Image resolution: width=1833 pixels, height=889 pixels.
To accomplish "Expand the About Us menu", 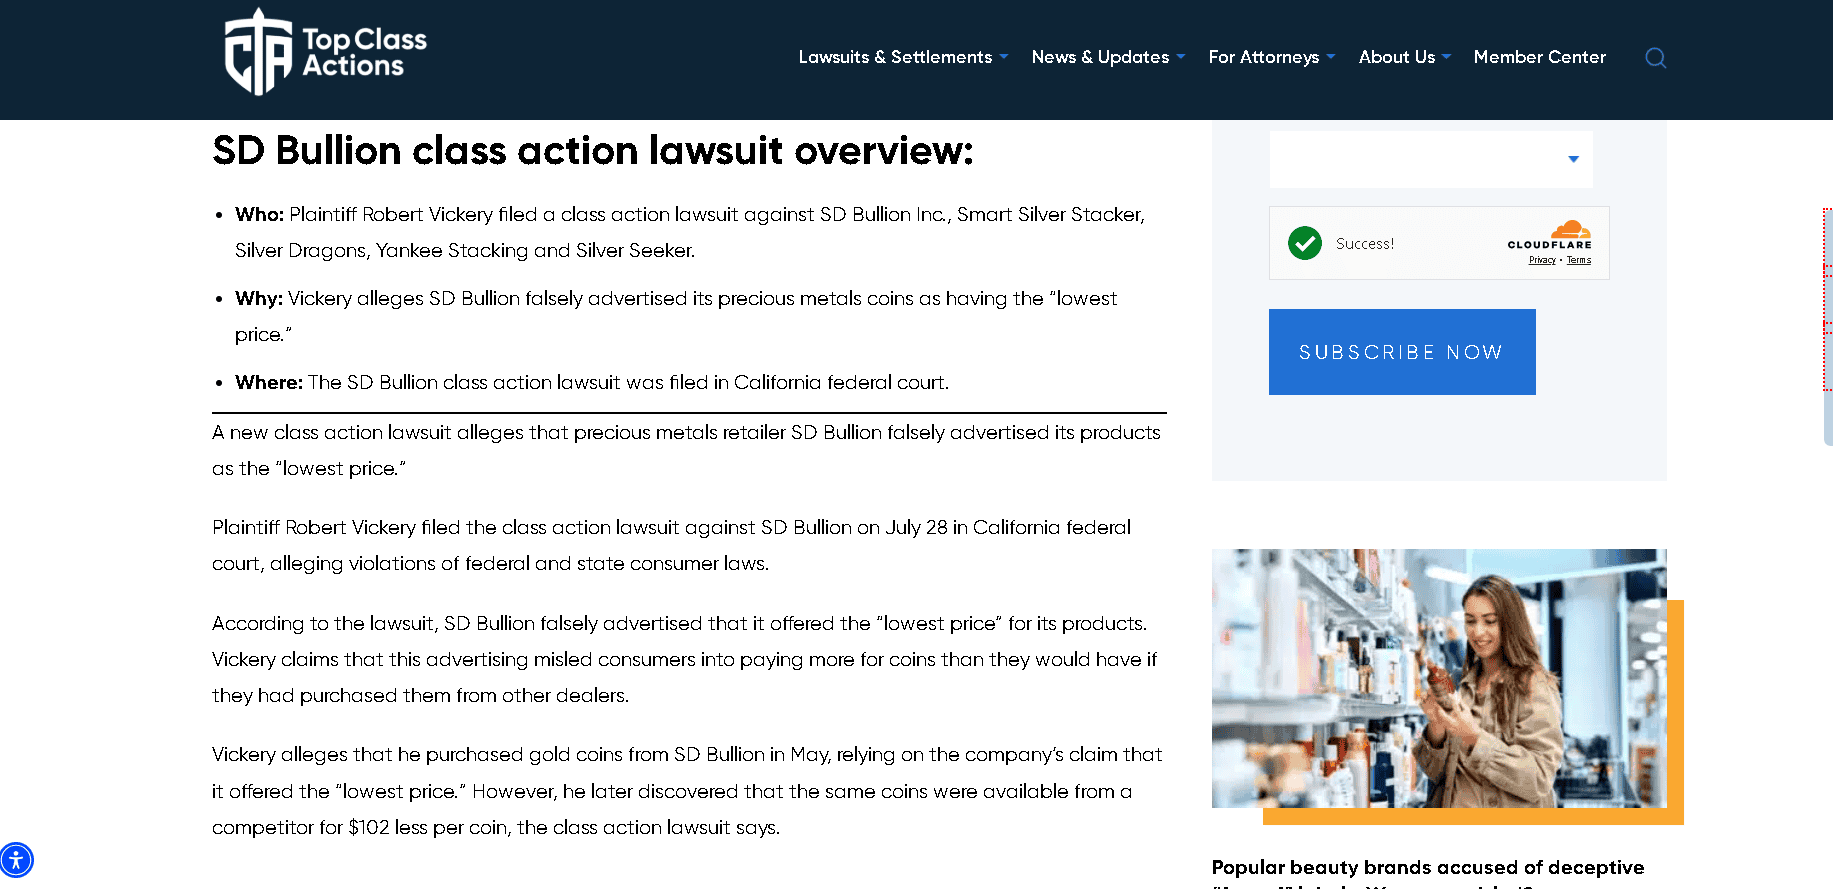I will pos(1405,57).
